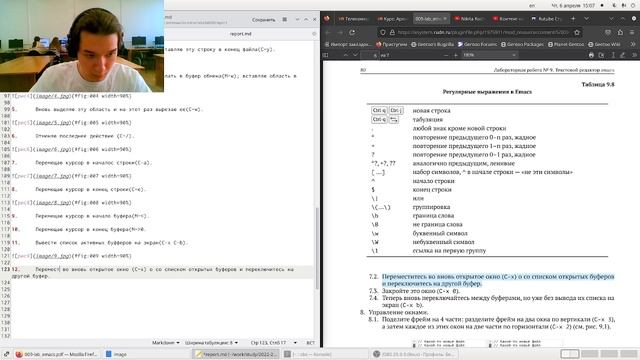This screenshot has height=360, width=640.
Task: Click the PDF page number field
Action: (370, 55)
